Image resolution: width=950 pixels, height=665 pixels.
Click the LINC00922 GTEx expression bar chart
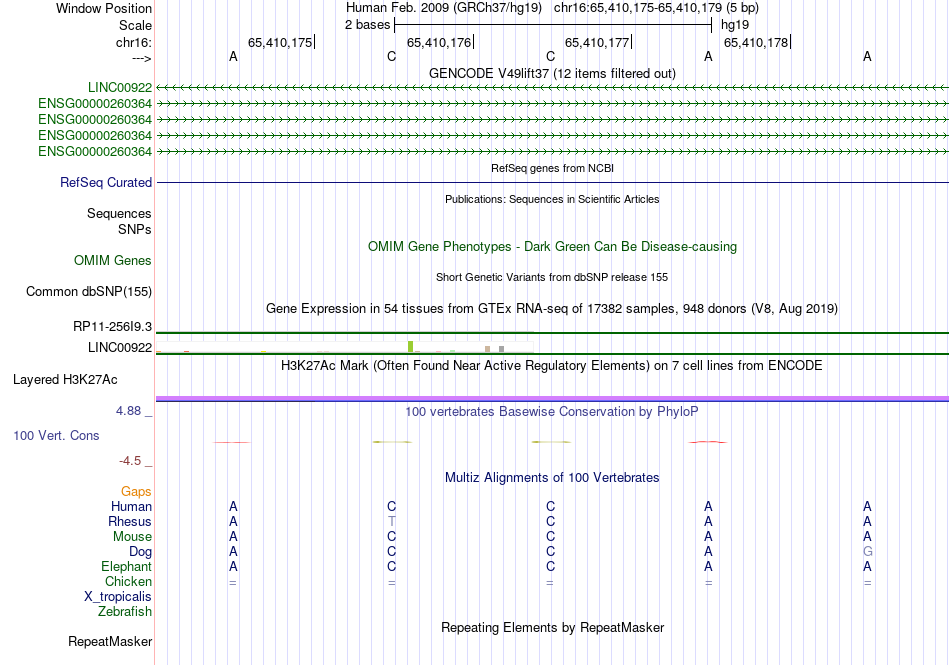[x=345, y=347]
